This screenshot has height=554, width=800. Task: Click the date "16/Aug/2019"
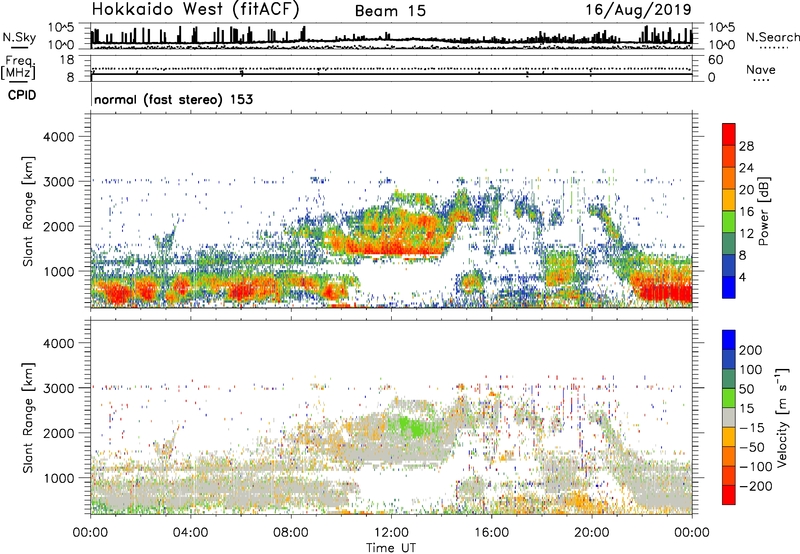(638, 10)
